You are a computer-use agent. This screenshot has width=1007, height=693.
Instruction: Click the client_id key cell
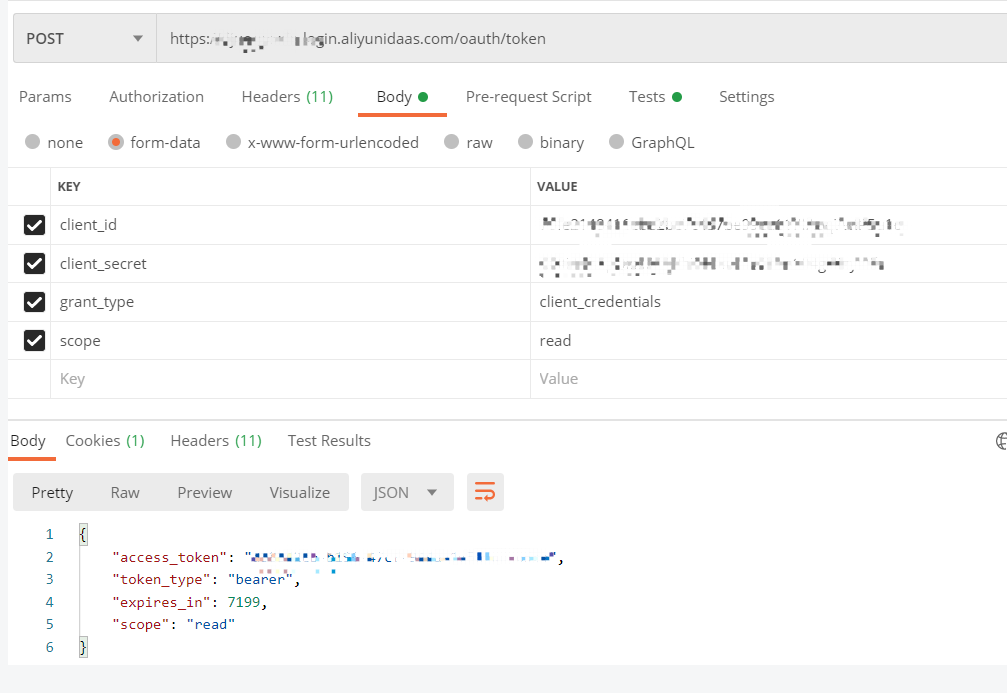point(290,225)
